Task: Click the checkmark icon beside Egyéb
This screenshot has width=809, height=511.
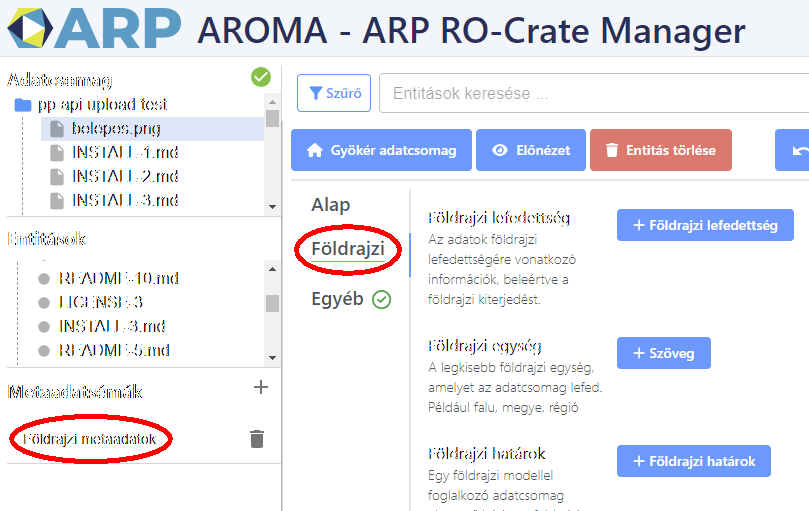Action: pos(382,299)
